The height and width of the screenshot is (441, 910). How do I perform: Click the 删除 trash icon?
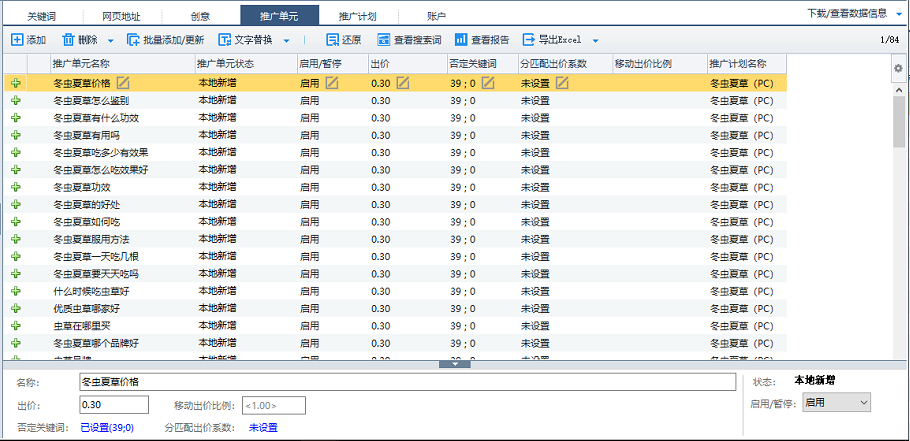pyautogui.click(x=68, y=40)
